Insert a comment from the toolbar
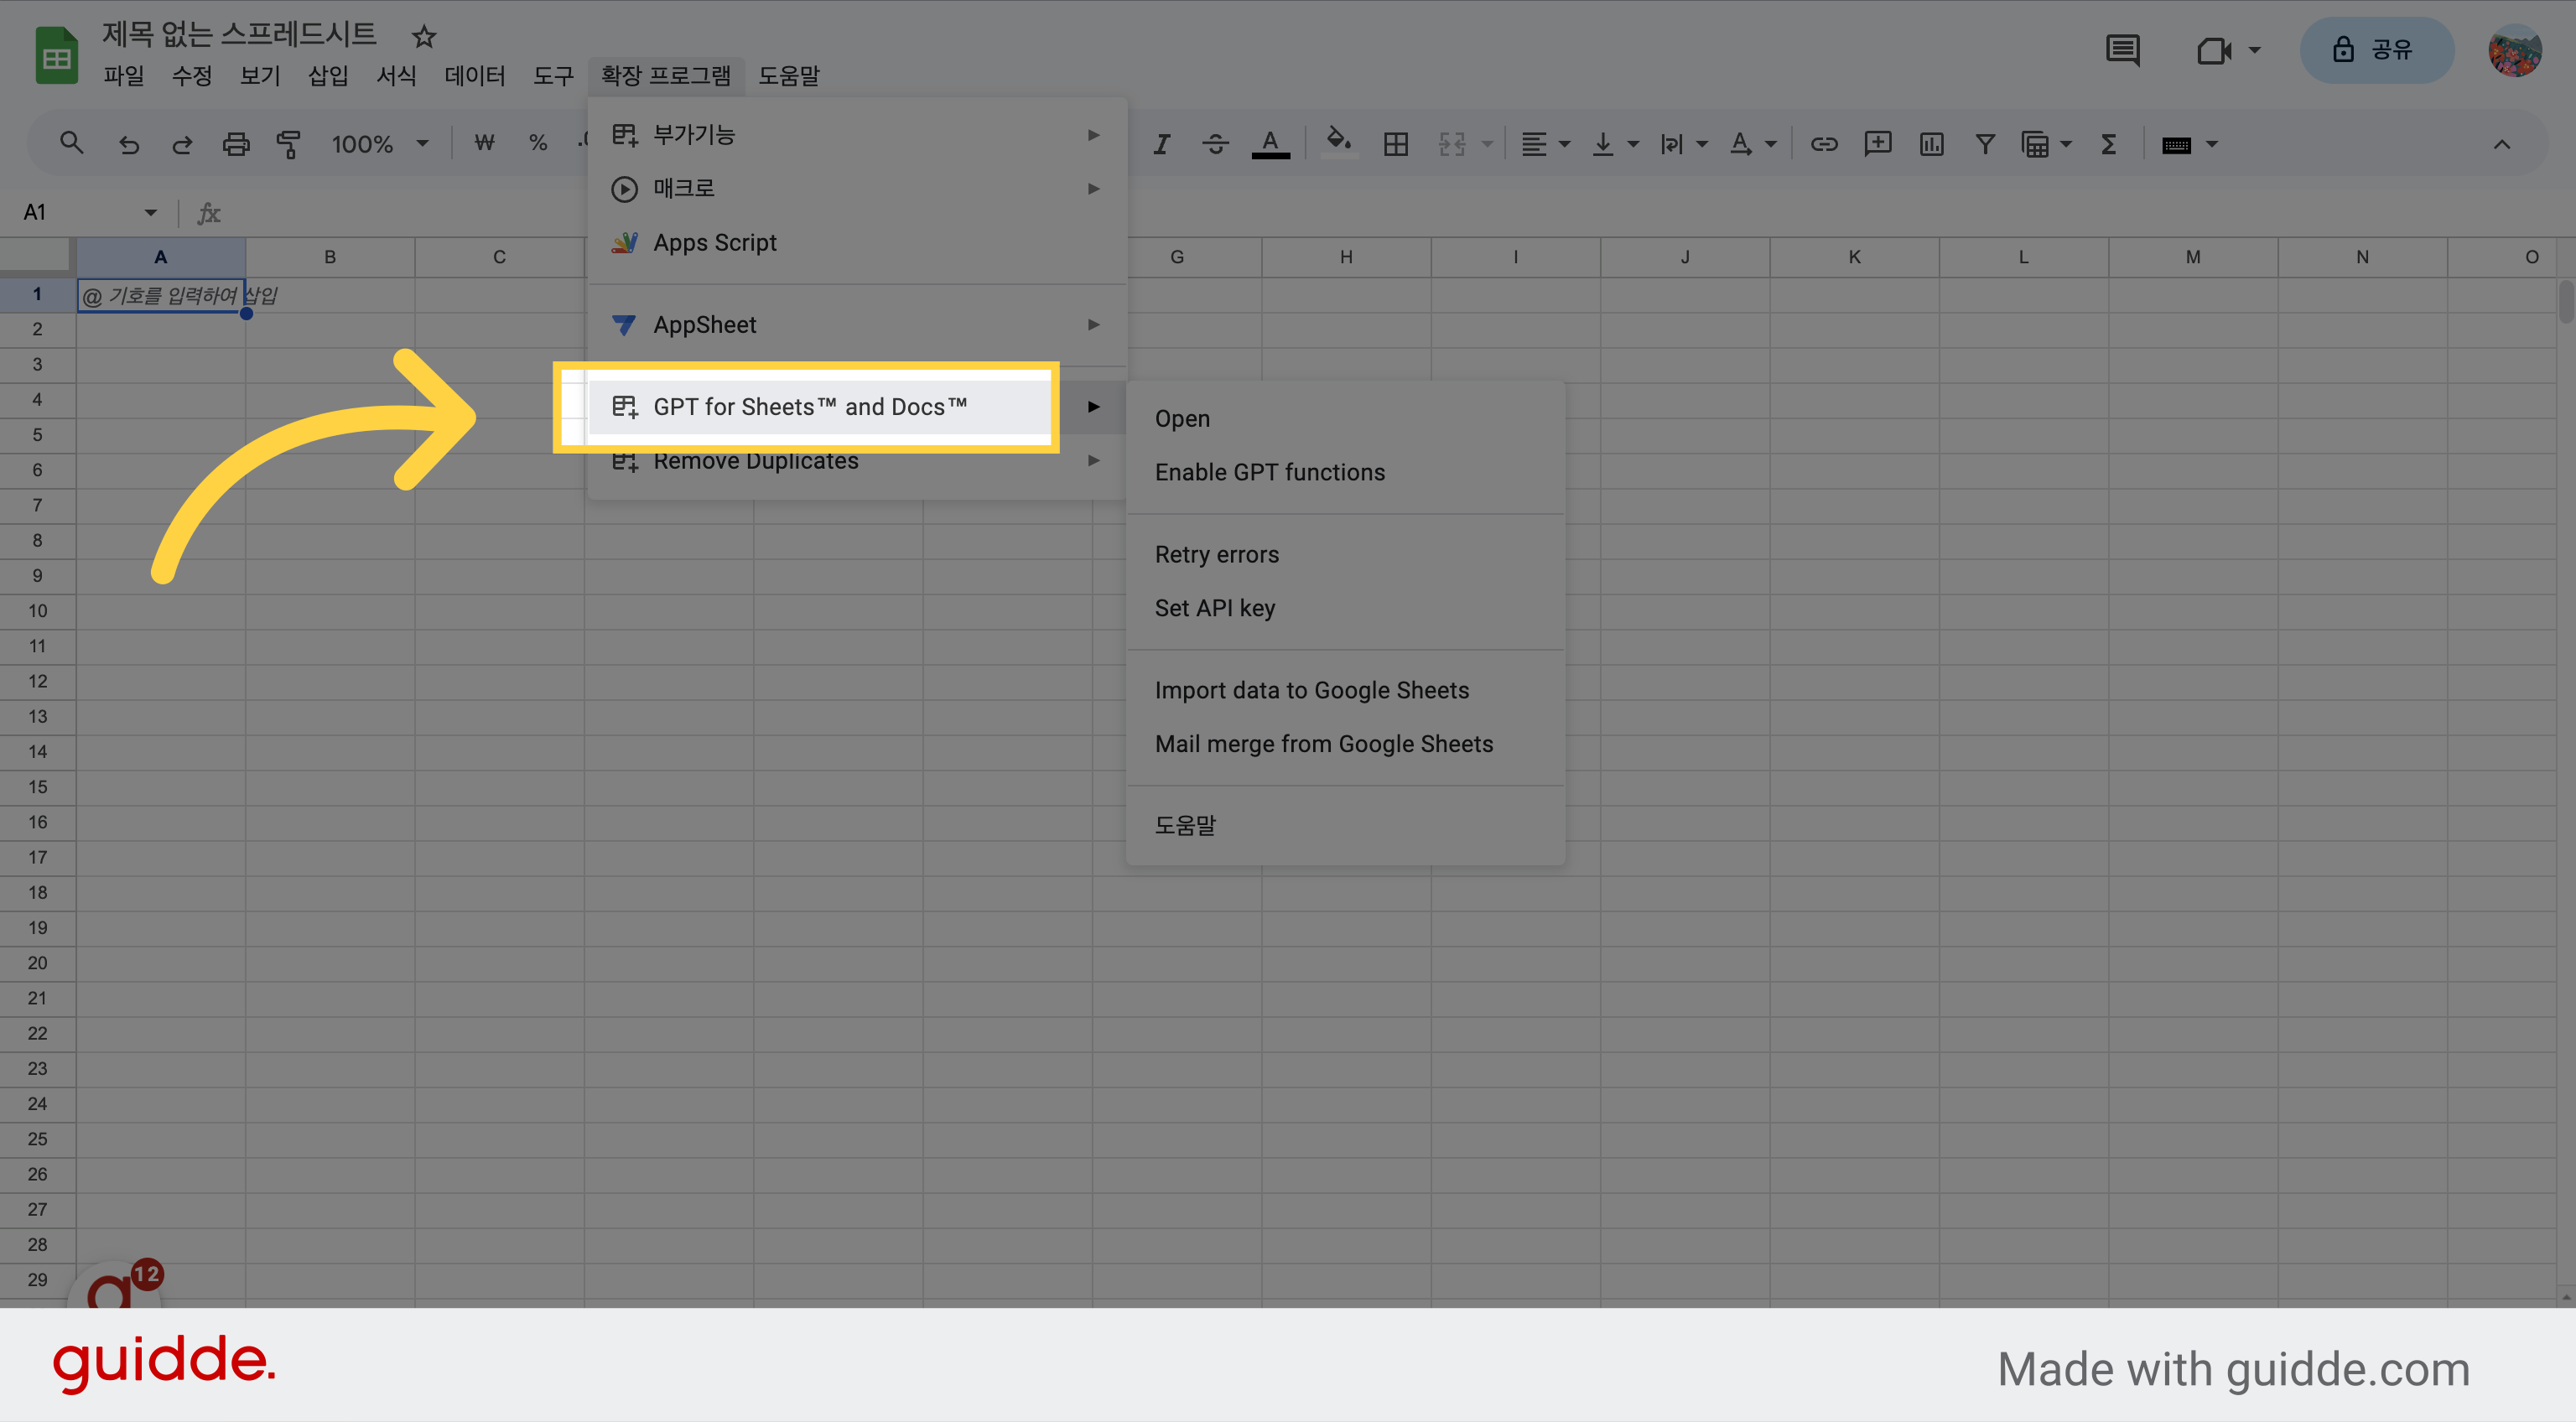The image size is (2576, 1422). 1878,144
